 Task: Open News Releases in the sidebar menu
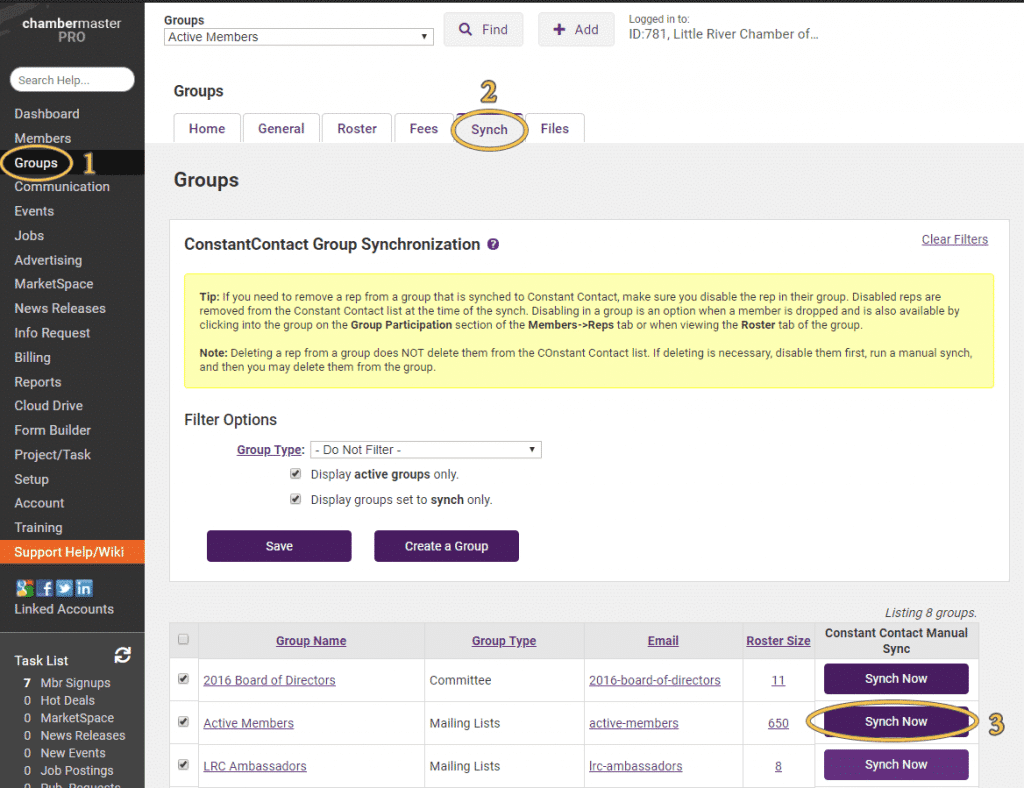point(60,308)
